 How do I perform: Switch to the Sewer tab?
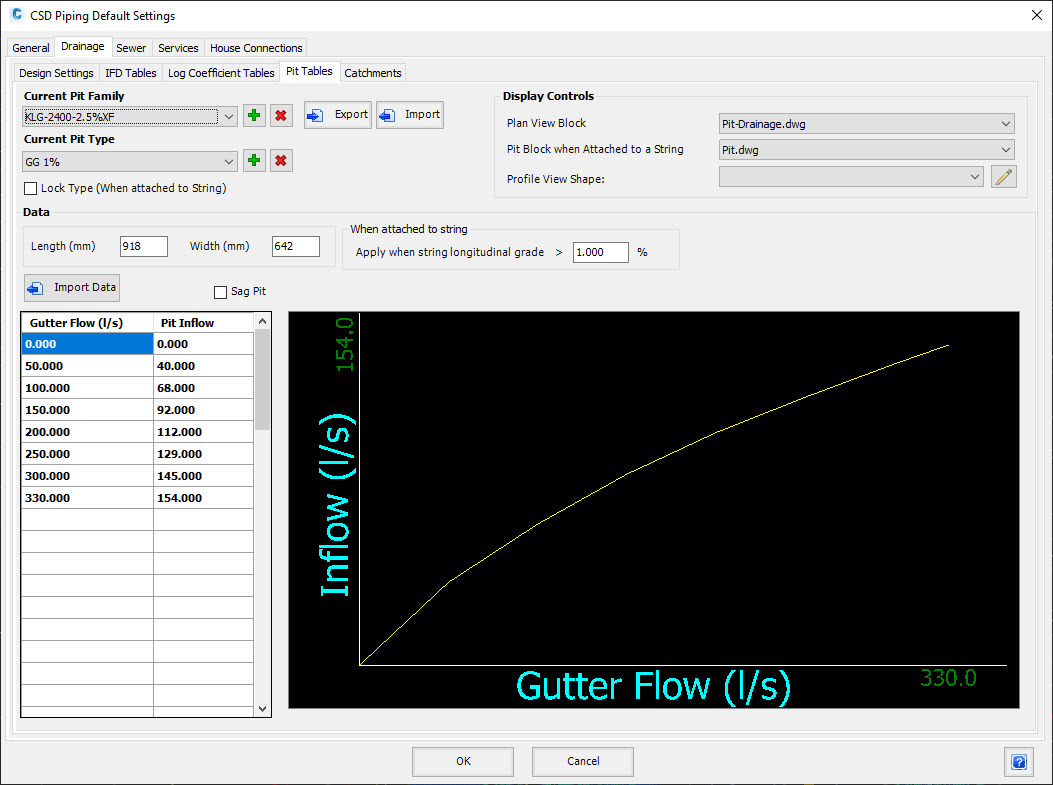pyautogui.click(x=131, y=48)
